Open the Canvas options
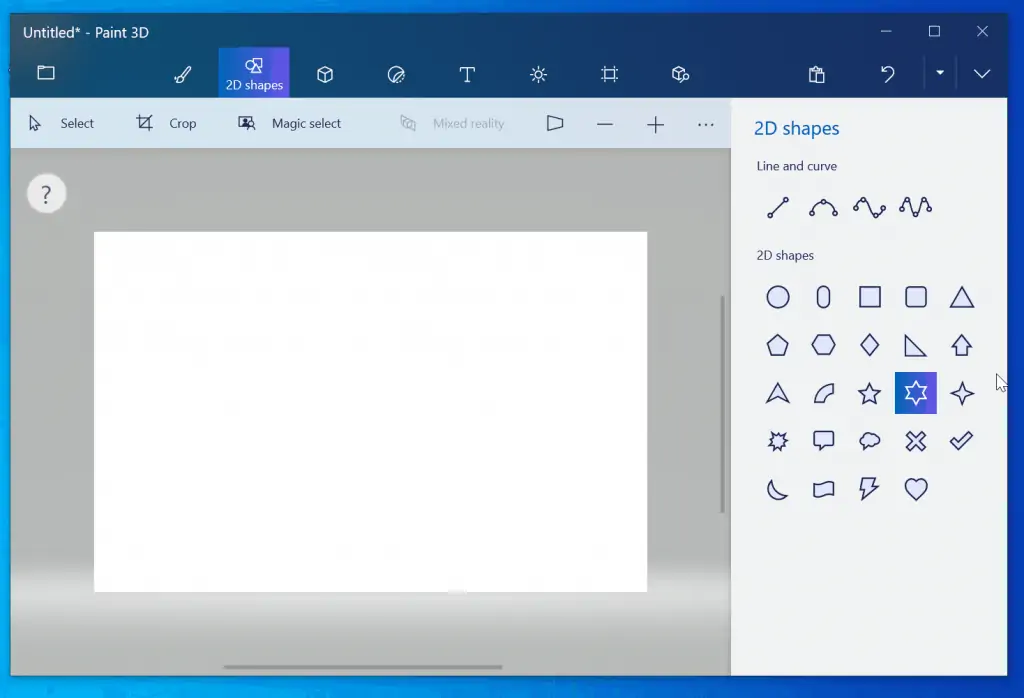 610,73
